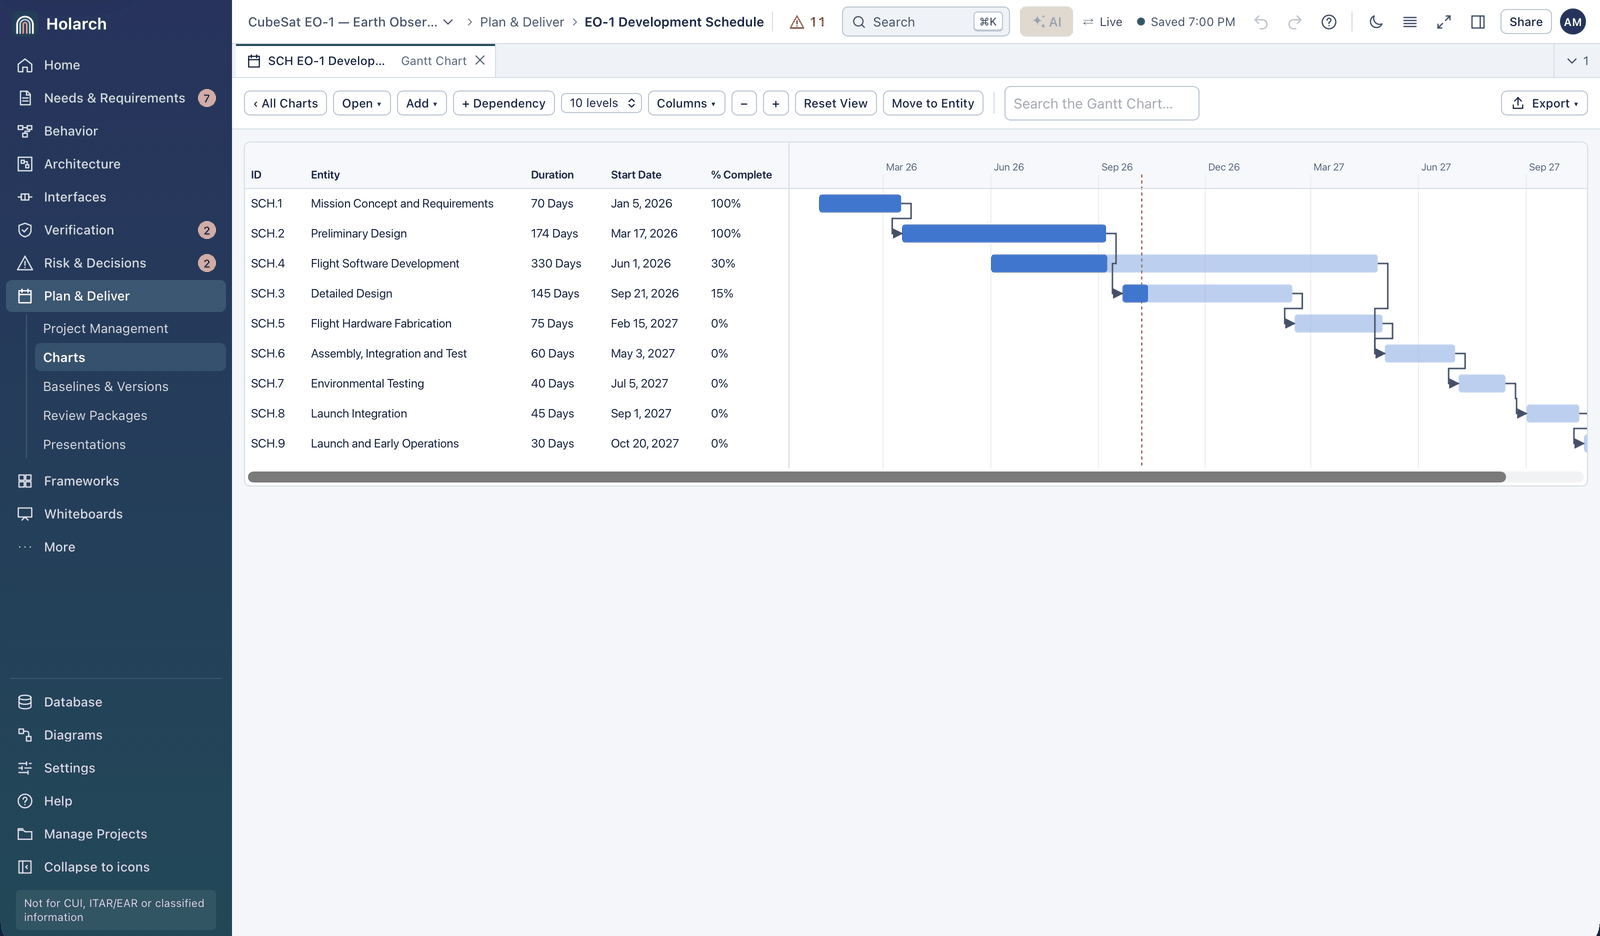This screenshot has height=936, width=1600.
Task: Click the + Dependency button
Action: coord(504,103)
